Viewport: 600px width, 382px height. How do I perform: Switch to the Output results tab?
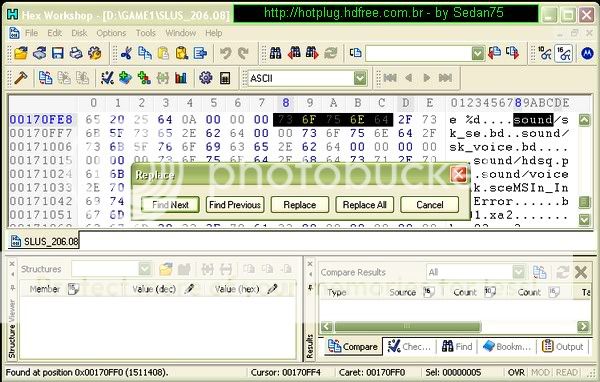pyautogui.click(x=563, y=346)
